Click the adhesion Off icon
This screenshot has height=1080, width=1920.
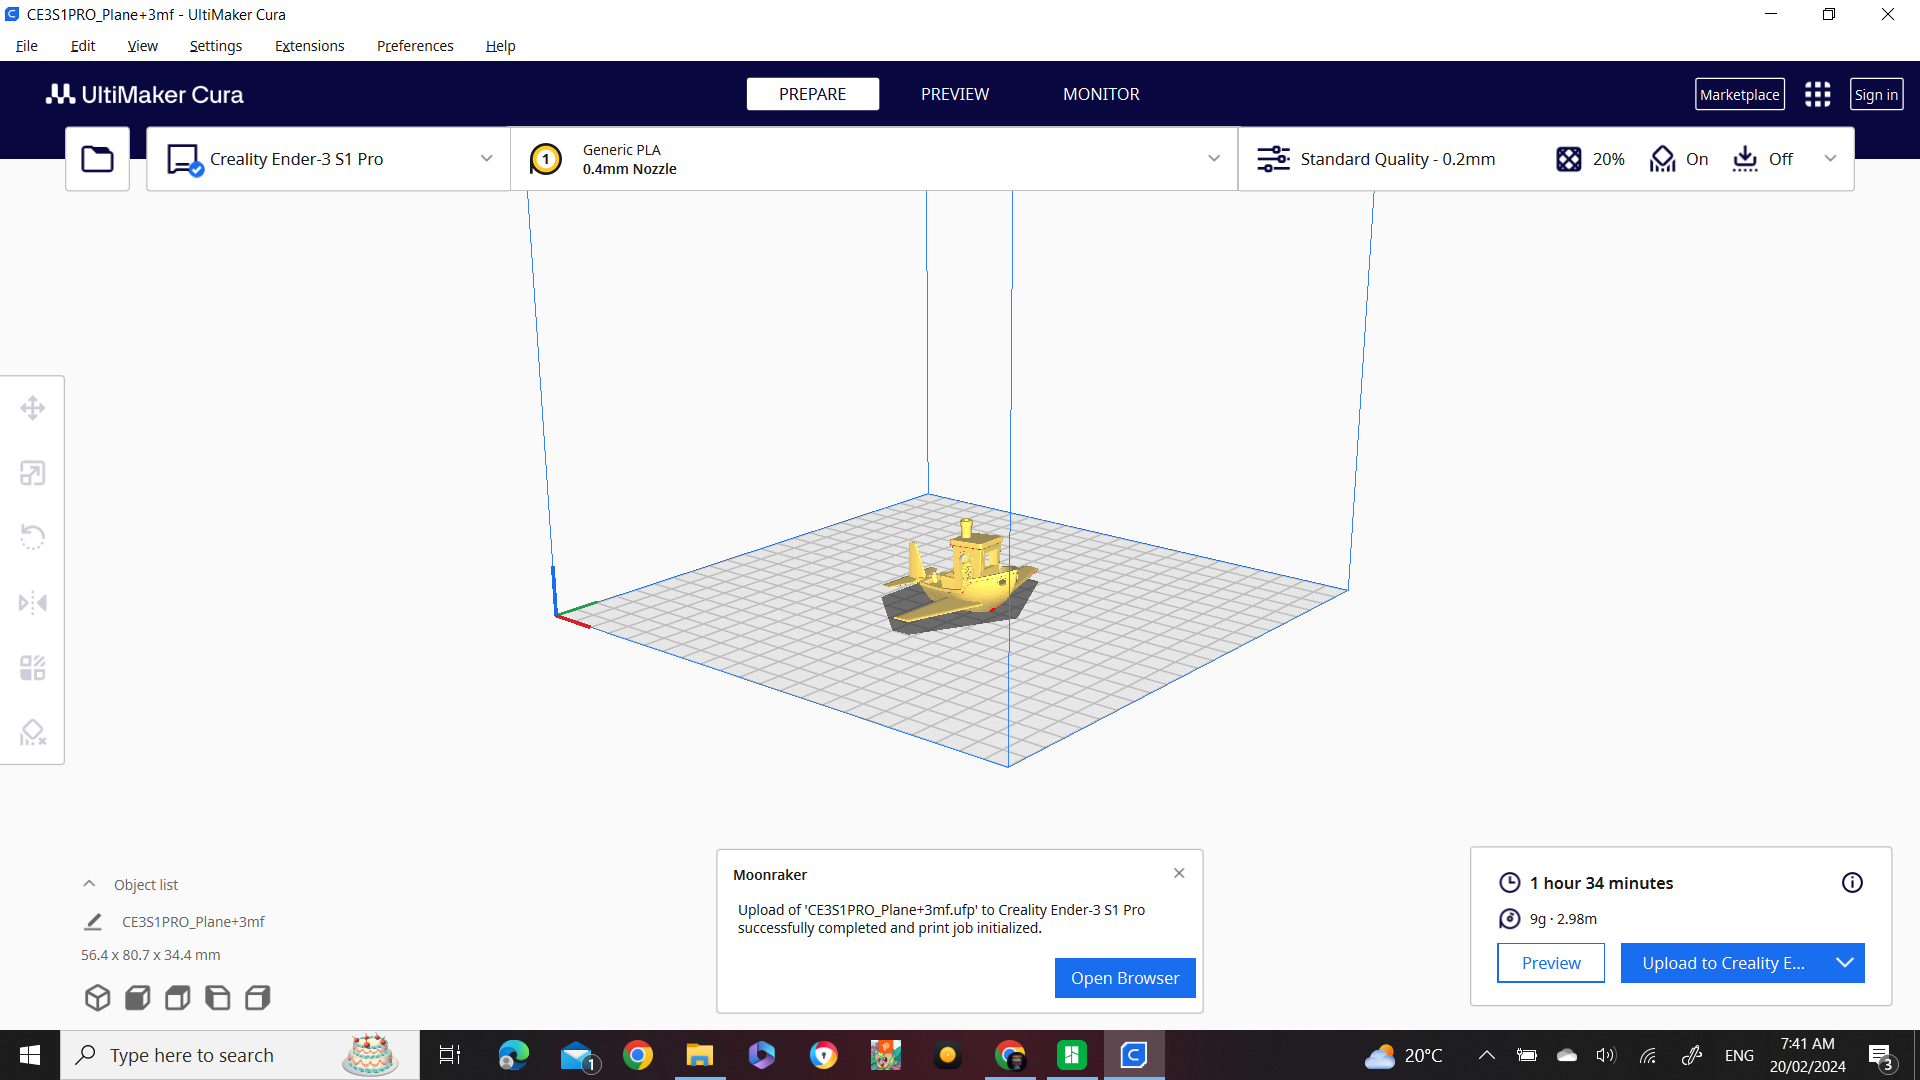1745,159
